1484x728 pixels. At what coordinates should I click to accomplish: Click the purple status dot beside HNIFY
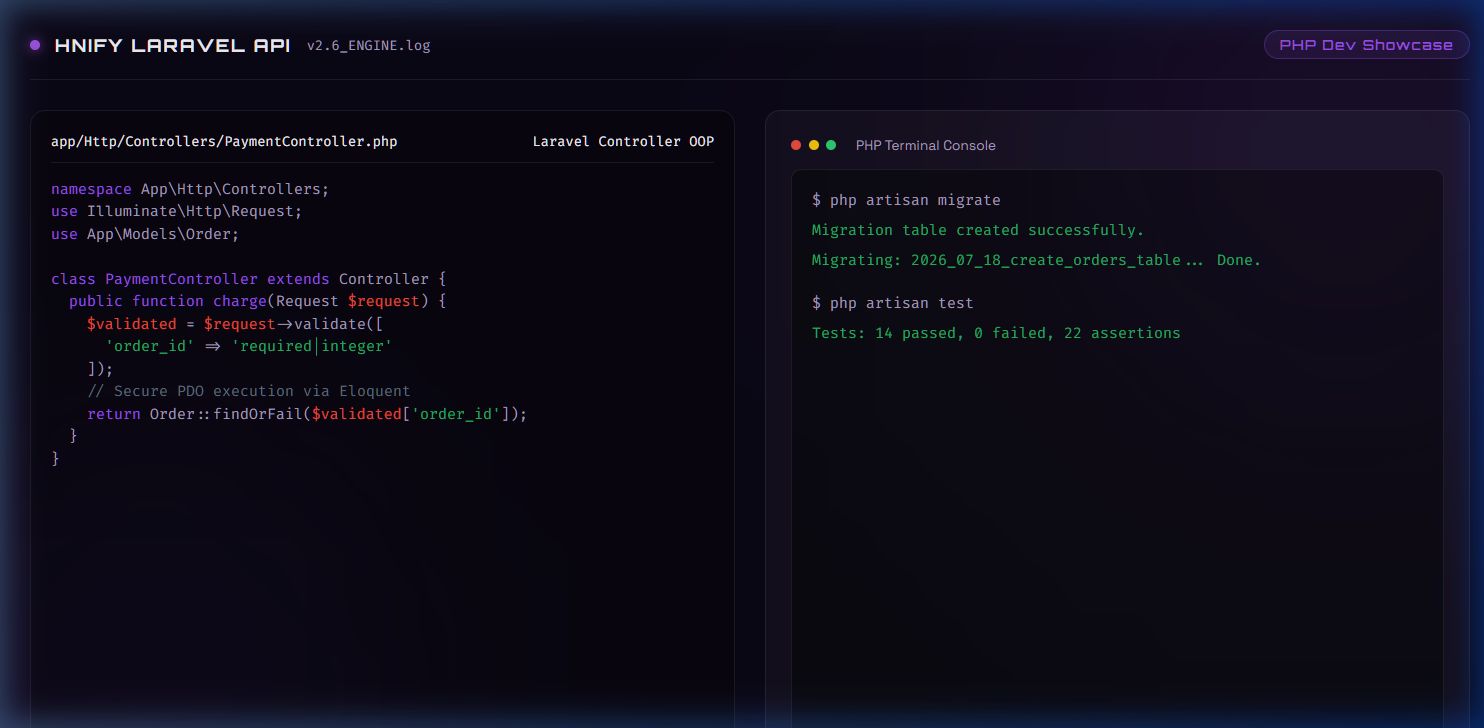pyautogui.click(x=35, y=45)
